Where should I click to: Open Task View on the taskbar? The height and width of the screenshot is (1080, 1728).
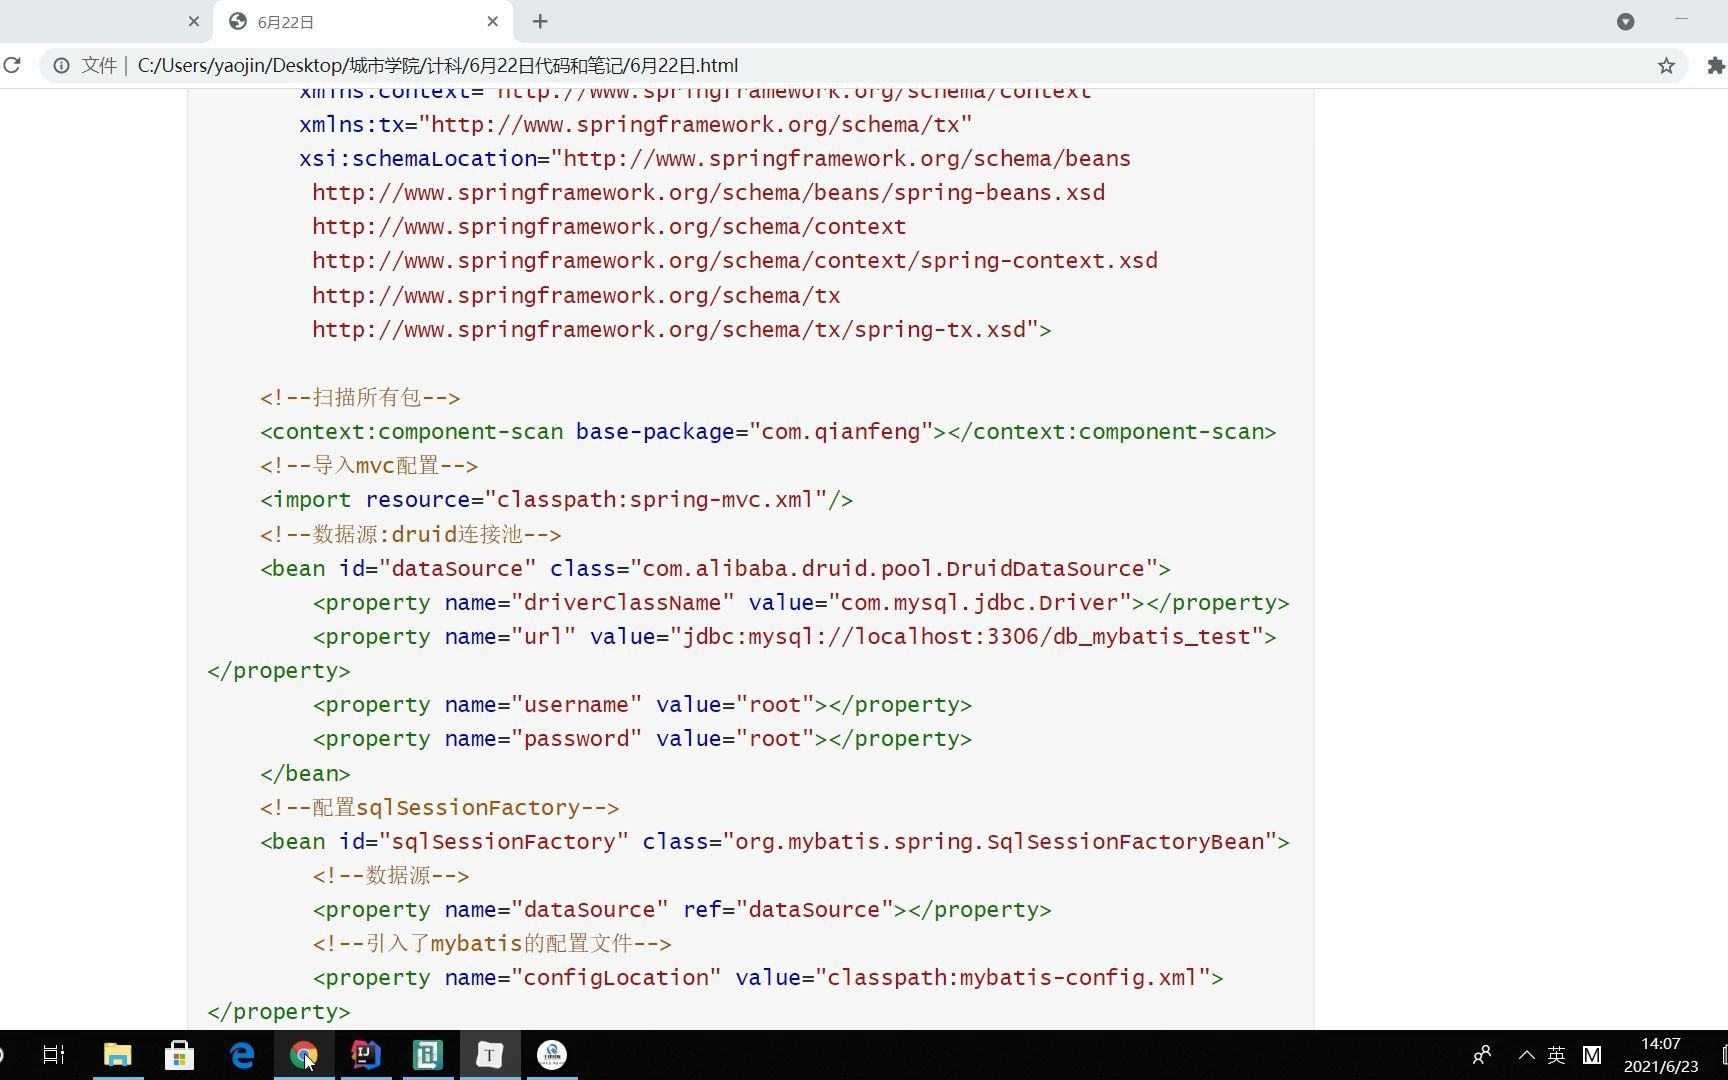tap(54, 1055)
